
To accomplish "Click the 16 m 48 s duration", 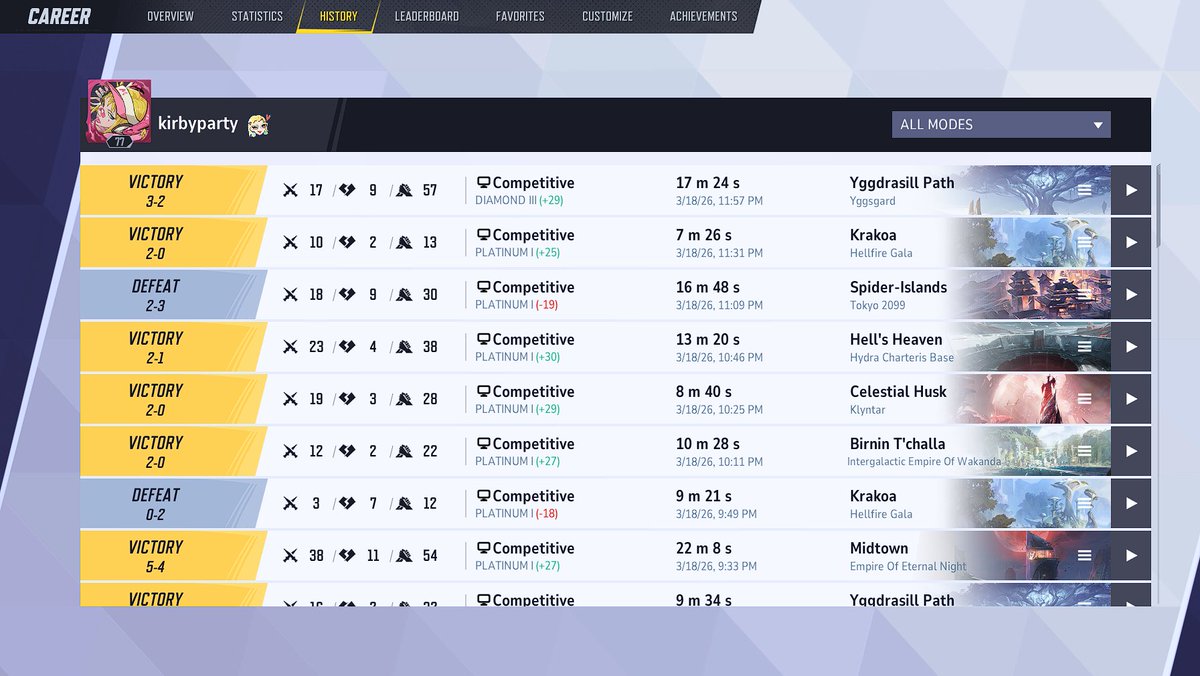I will click(708, 287).
